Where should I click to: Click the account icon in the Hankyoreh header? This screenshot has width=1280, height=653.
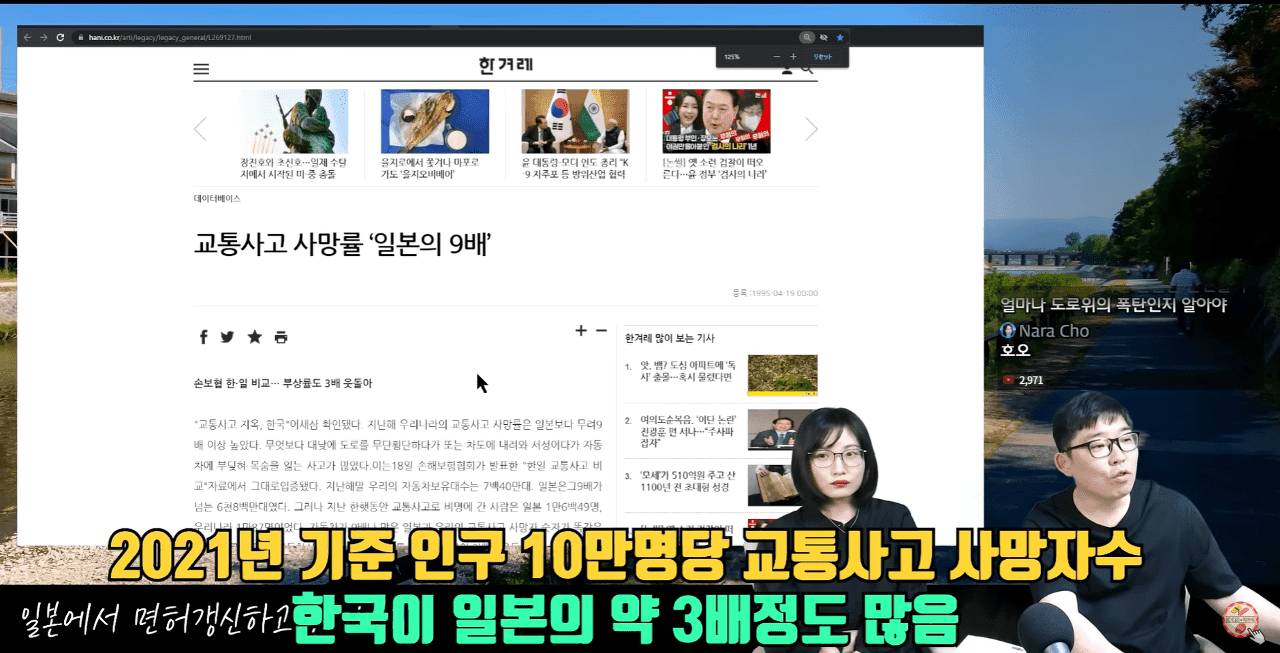tap(788, 69)
